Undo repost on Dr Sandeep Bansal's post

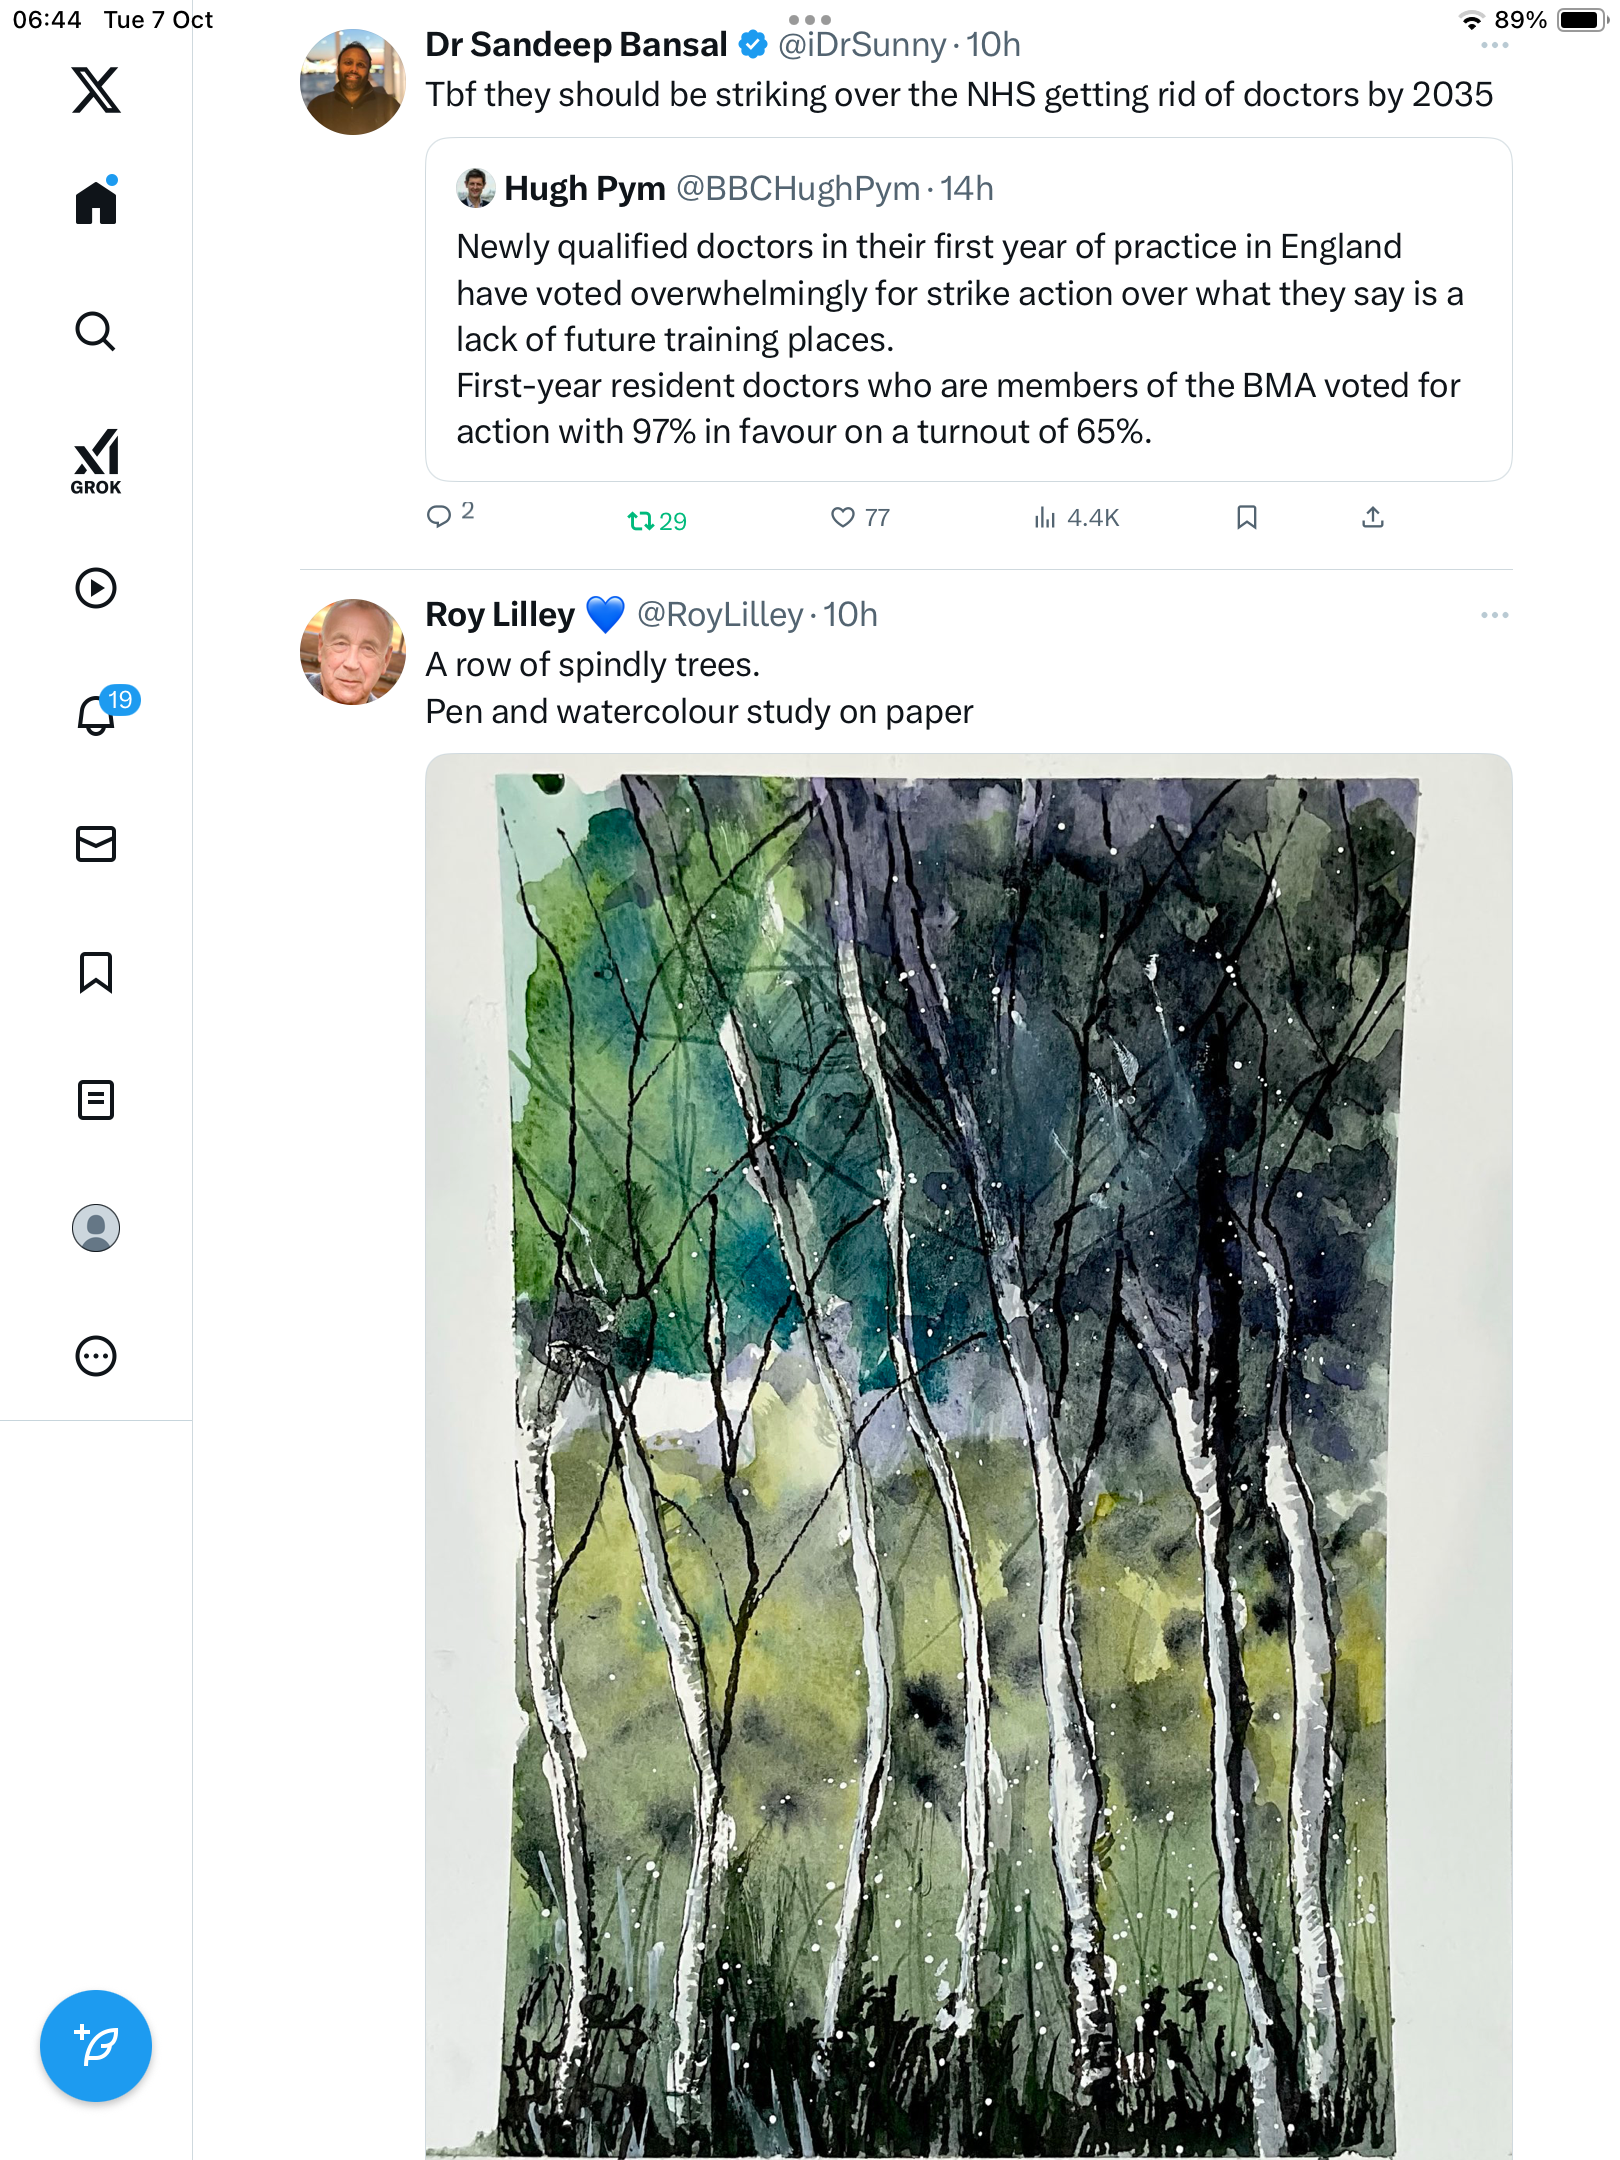[x=641, y=520]
